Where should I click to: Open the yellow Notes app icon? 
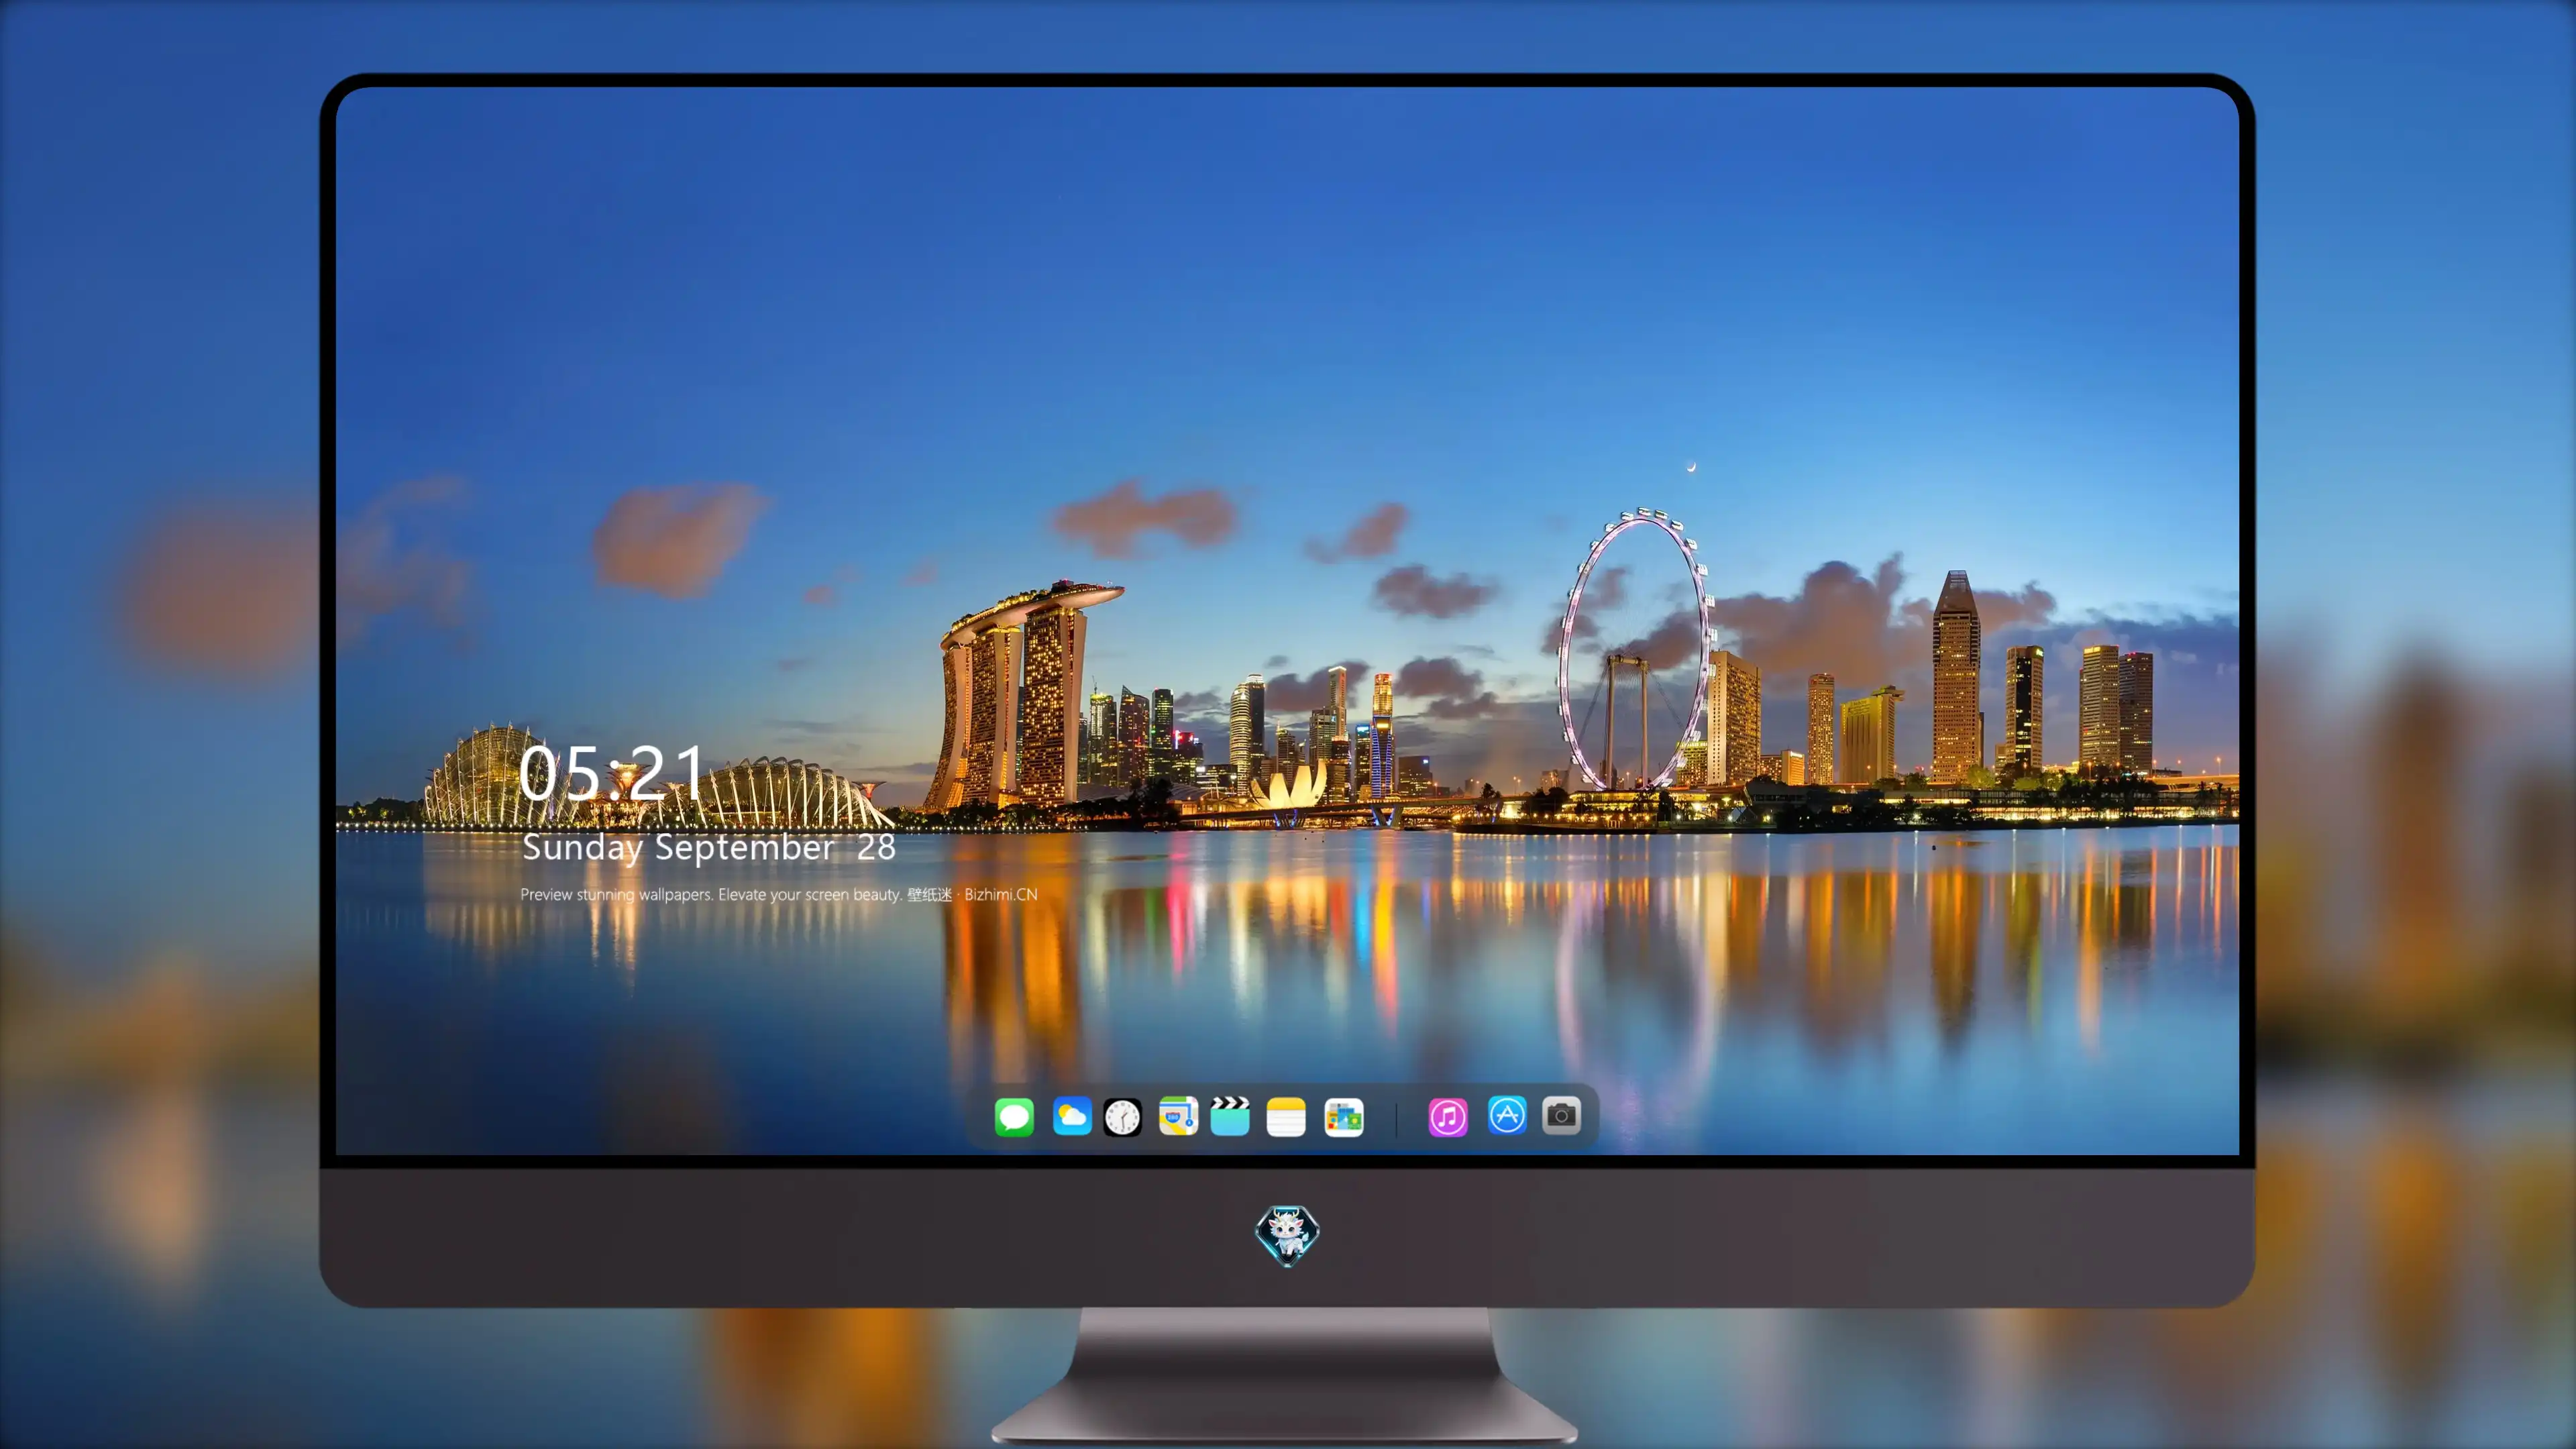coord(1286,1116)
